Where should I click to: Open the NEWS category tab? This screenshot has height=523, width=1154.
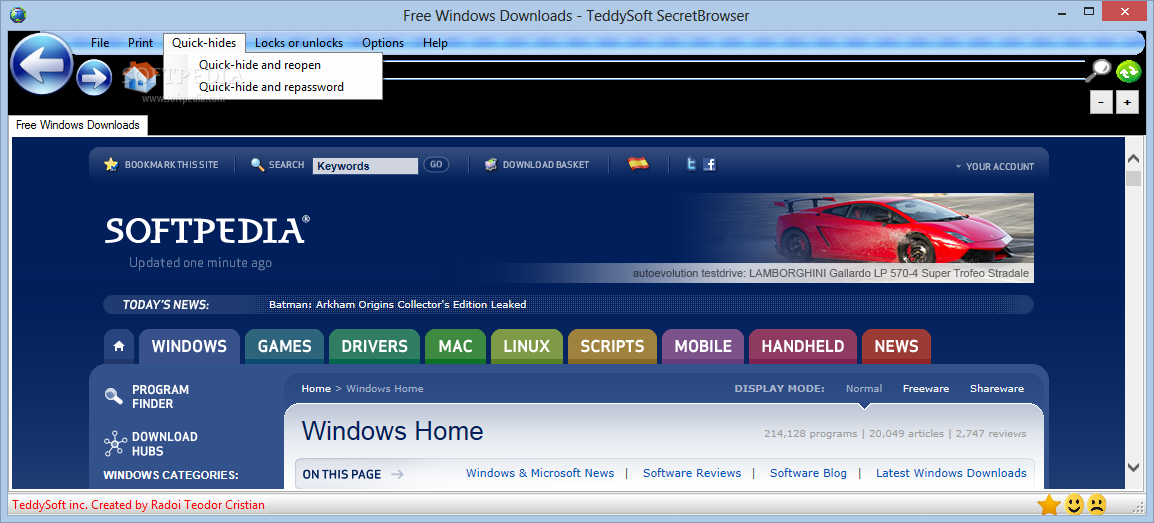coord(896,346)
